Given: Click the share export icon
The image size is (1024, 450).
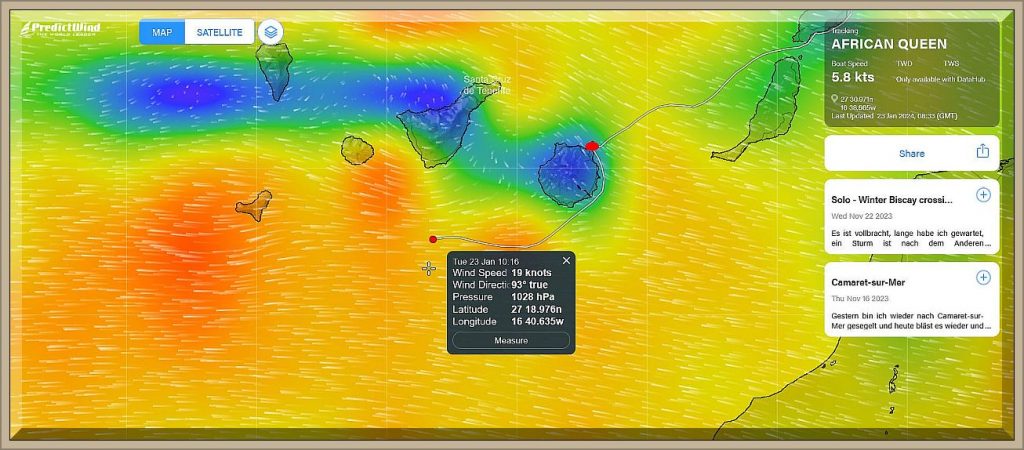Looking at the screenshot, I should coord(982,152).
